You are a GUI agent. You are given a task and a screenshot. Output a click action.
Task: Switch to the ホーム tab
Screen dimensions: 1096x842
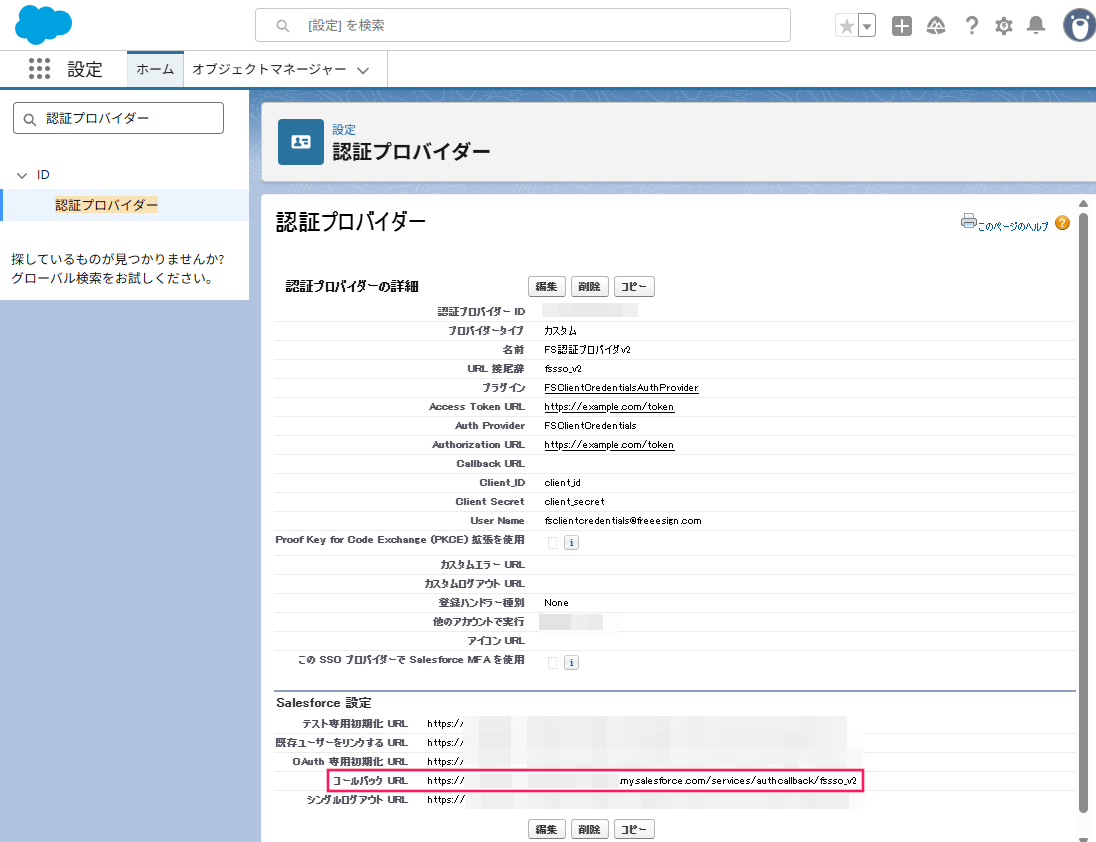(155, 69)
